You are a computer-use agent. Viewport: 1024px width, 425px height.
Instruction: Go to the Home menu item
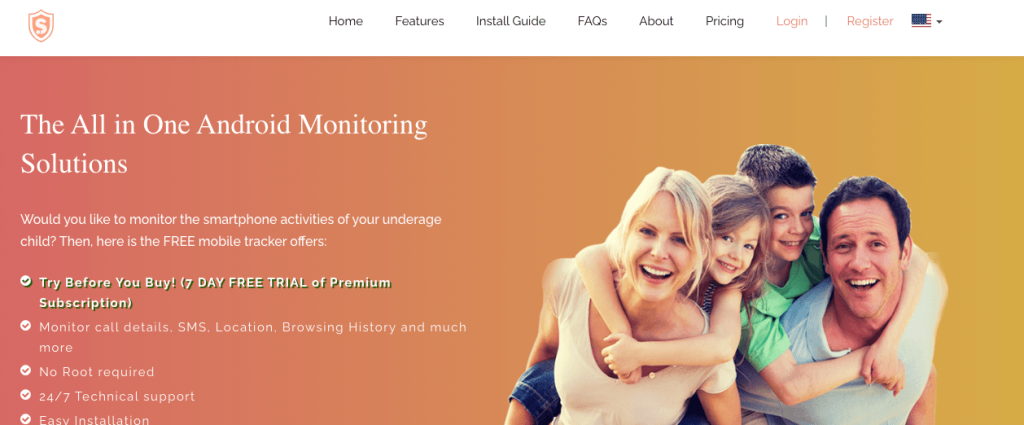pos(345,21)
